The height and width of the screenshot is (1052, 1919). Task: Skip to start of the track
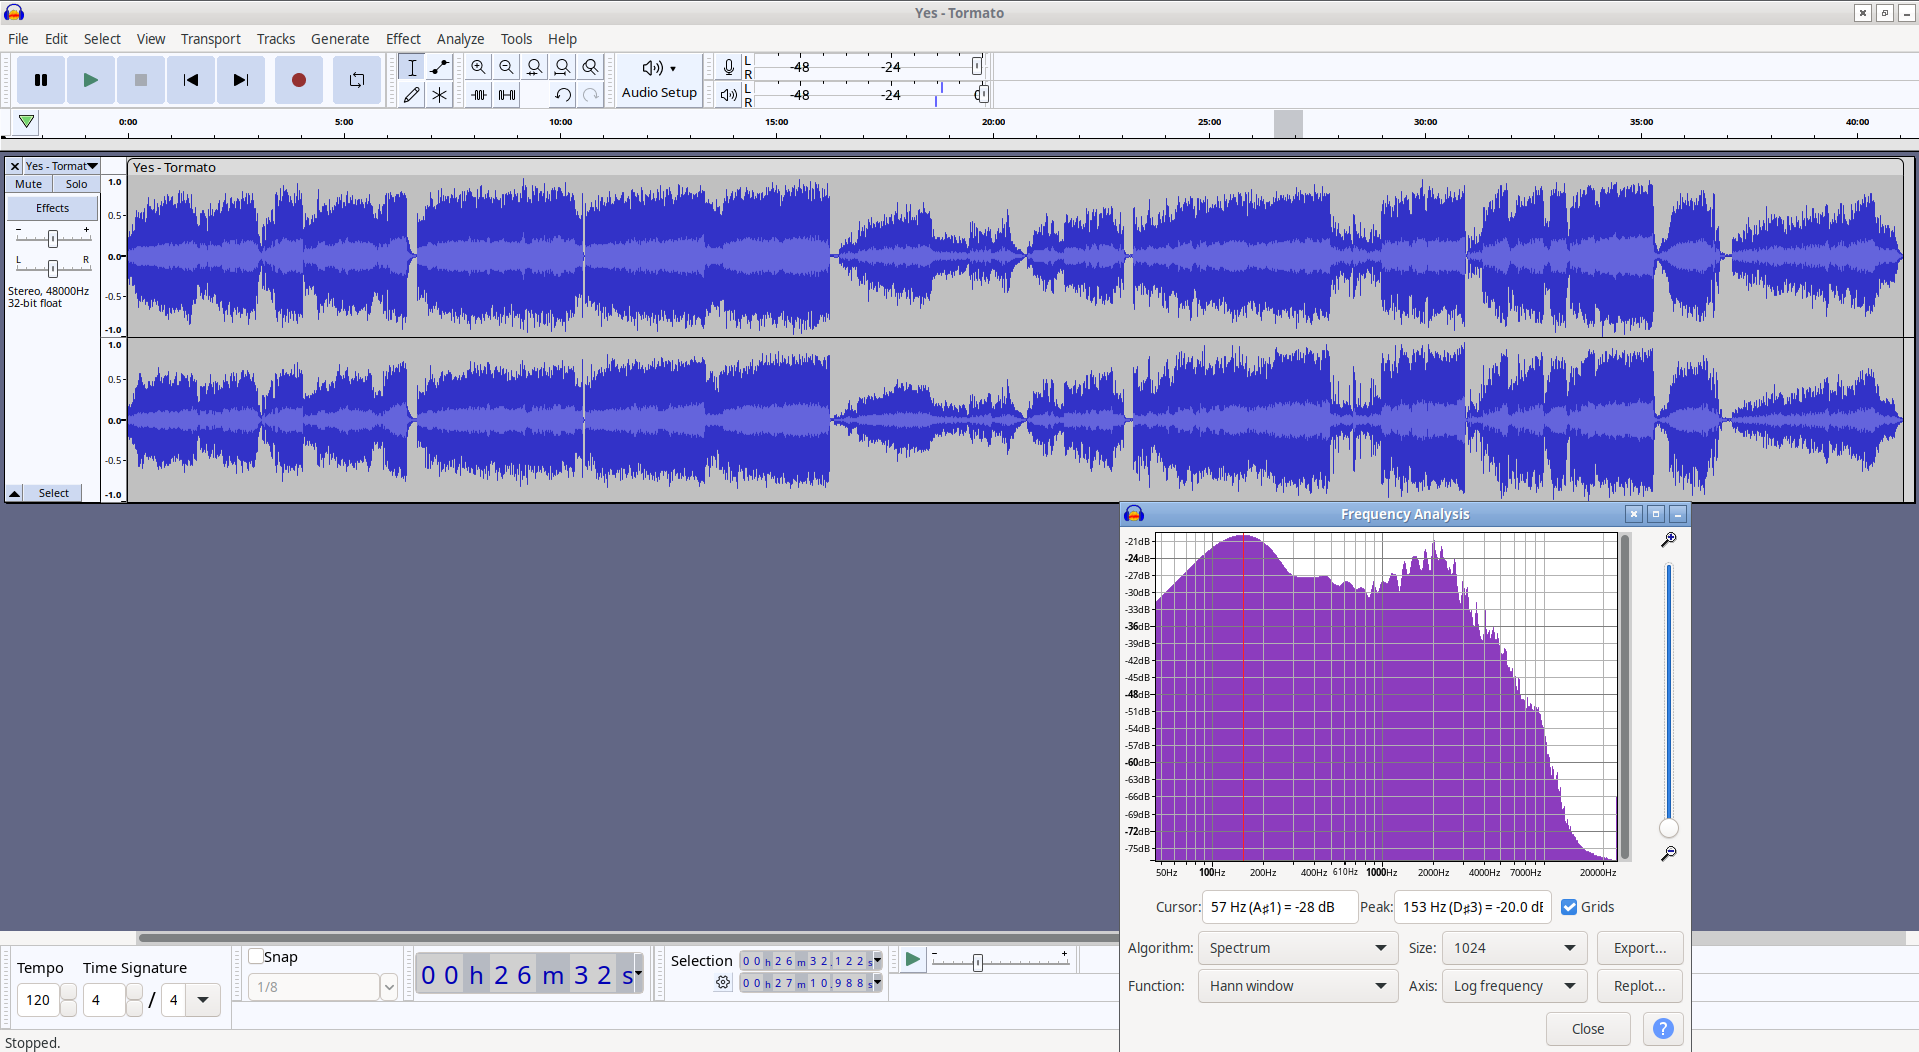191,80
